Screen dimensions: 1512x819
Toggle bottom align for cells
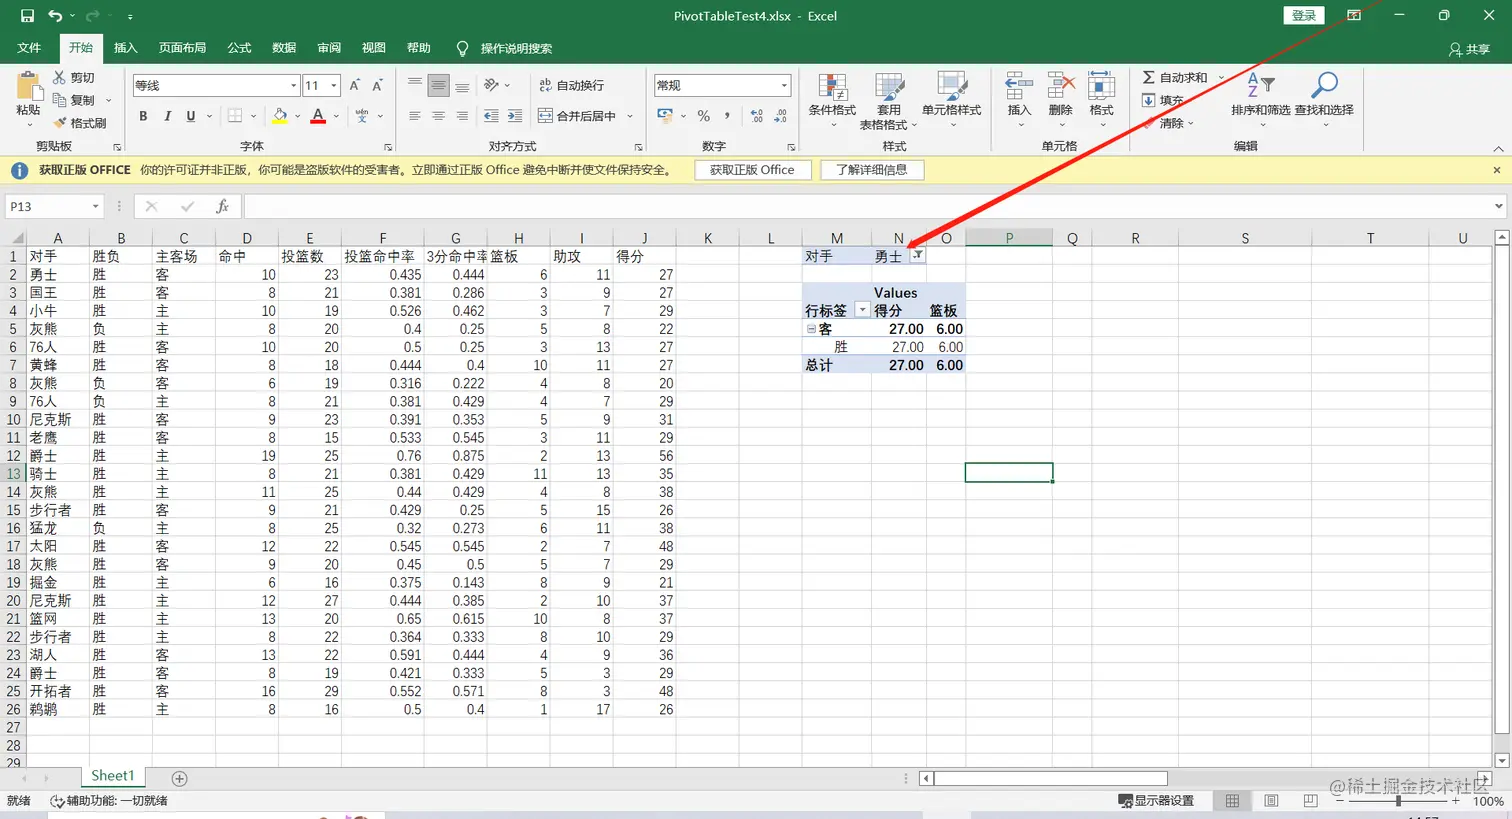tap(462, 86)
